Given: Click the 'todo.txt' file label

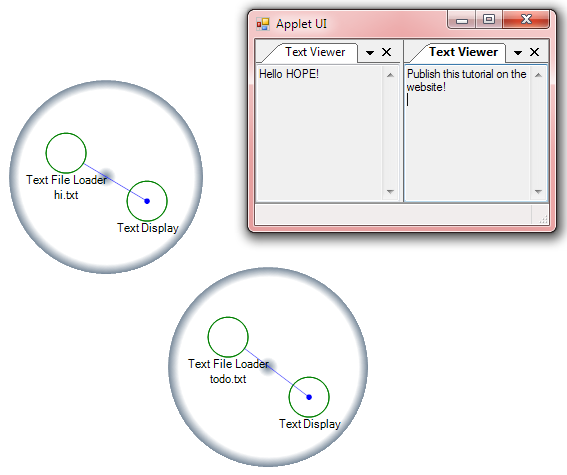Looking at the screenshot, I should click(x=228, y=379).
